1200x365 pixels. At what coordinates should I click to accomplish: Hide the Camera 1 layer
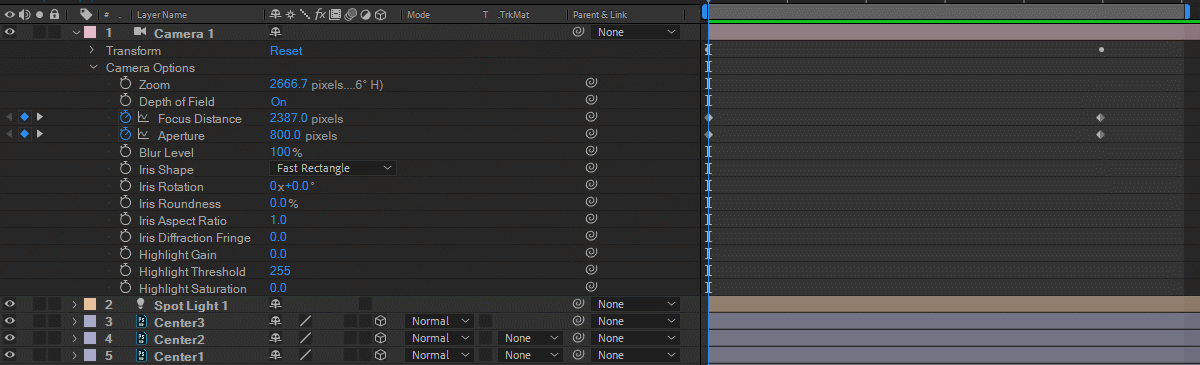(10, 33)
